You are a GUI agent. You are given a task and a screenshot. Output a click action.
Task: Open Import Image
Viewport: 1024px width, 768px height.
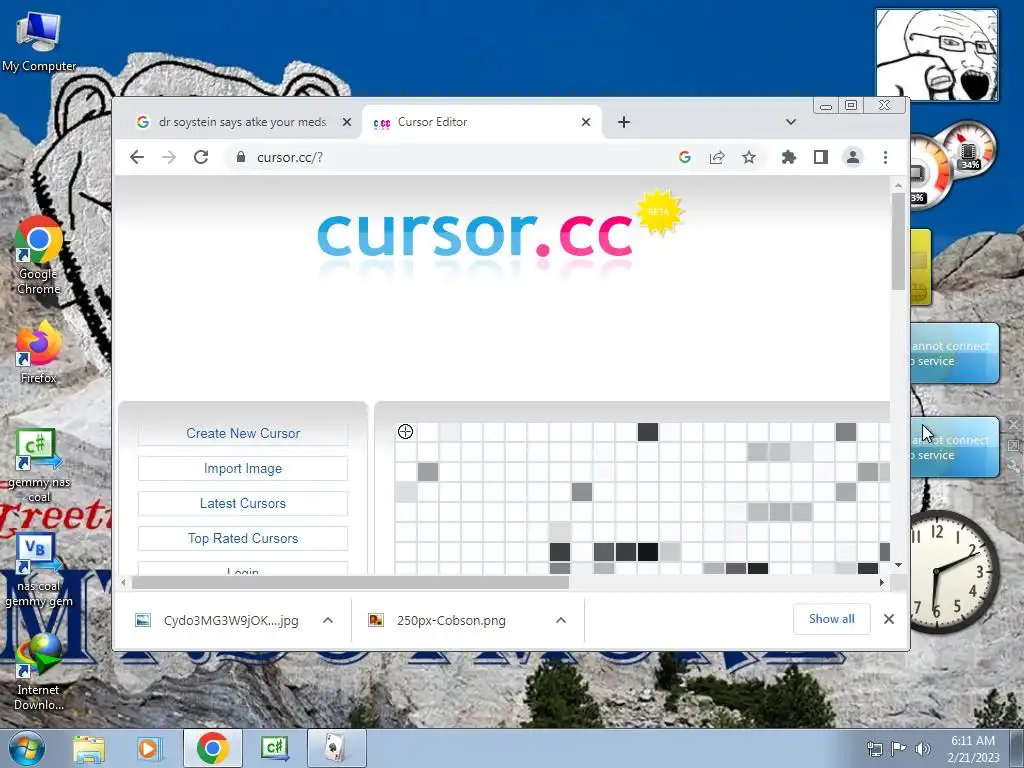pyautogui.click(x=243, y=468)
